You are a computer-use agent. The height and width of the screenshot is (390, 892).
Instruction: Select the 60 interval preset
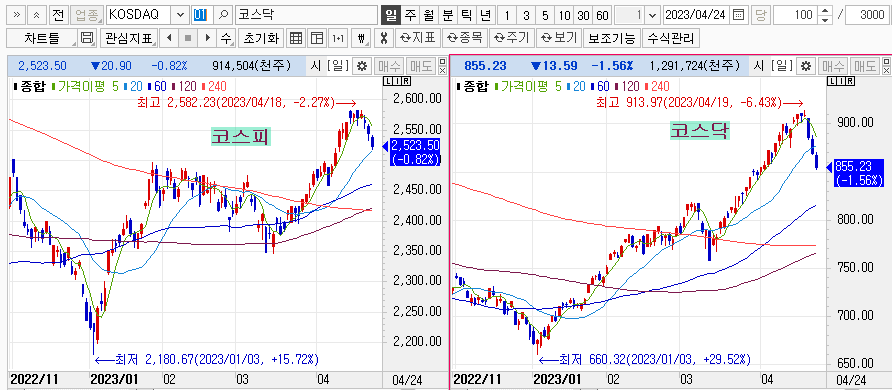602,15
